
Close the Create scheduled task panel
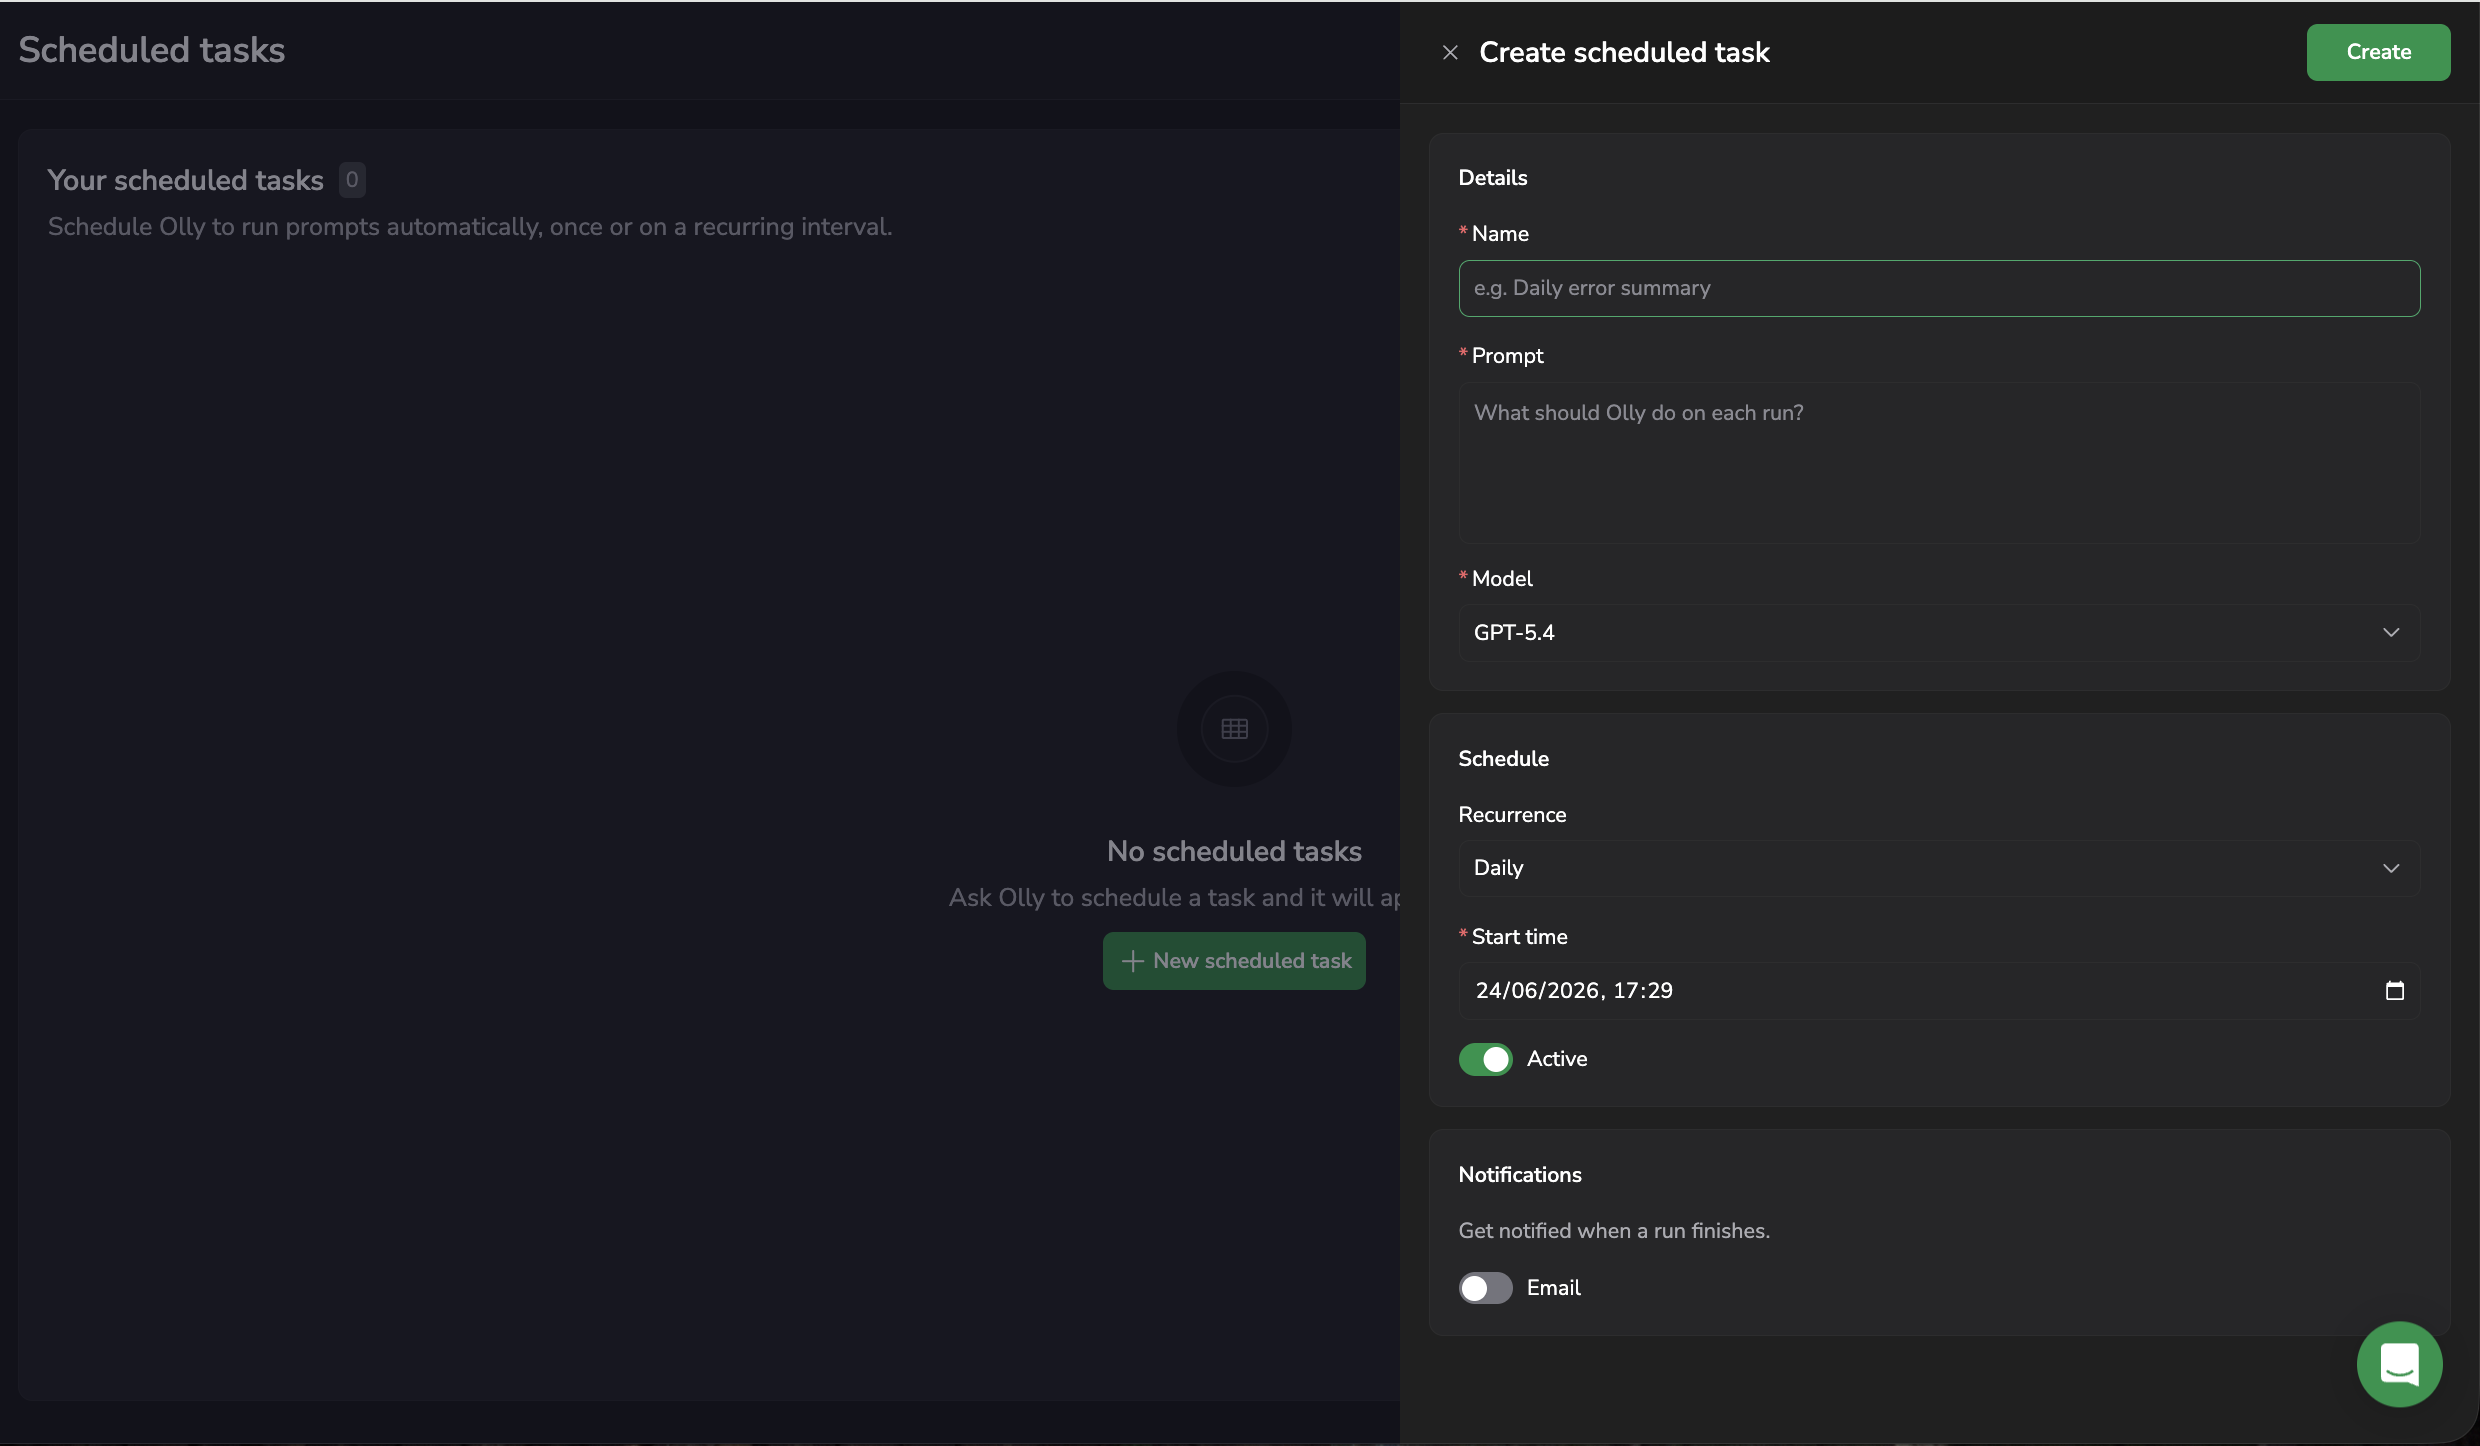[x=1450, y=52]
